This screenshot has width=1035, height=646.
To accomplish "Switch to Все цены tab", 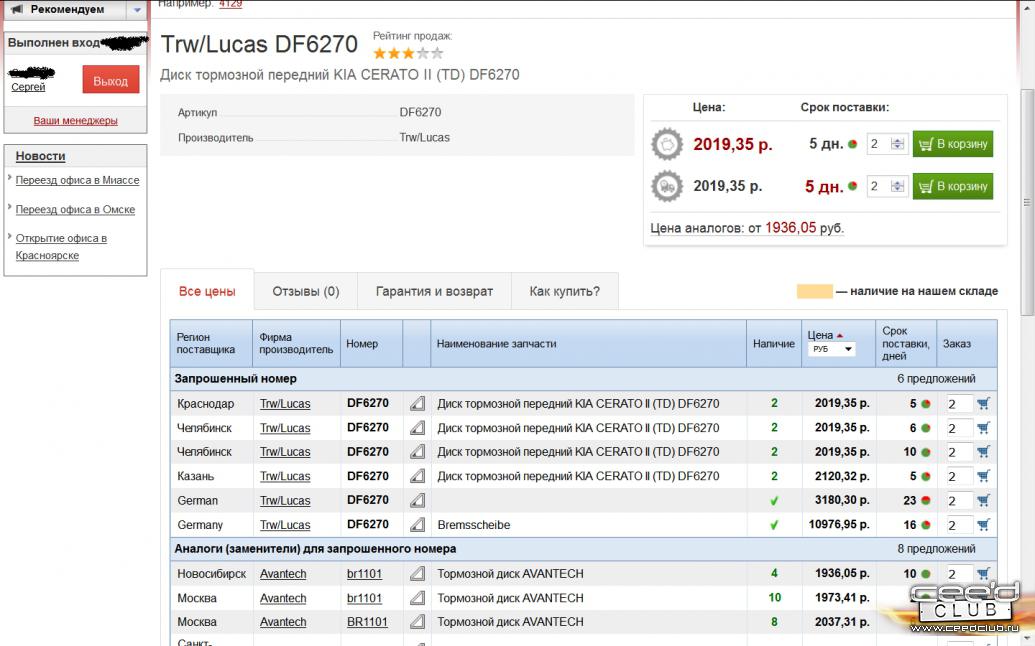I will click(207, 291).
